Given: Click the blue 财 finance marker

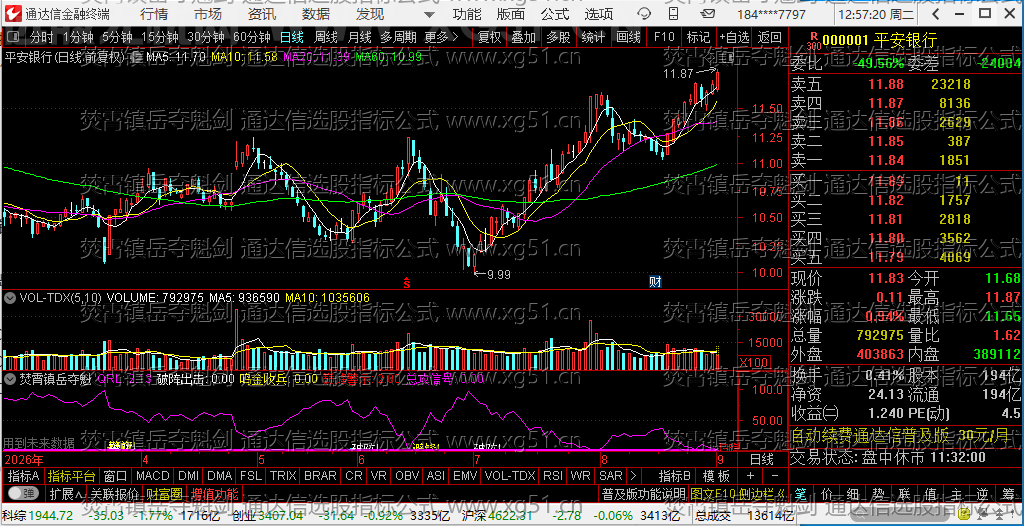Looking at the screenshot, I should 655,282.
